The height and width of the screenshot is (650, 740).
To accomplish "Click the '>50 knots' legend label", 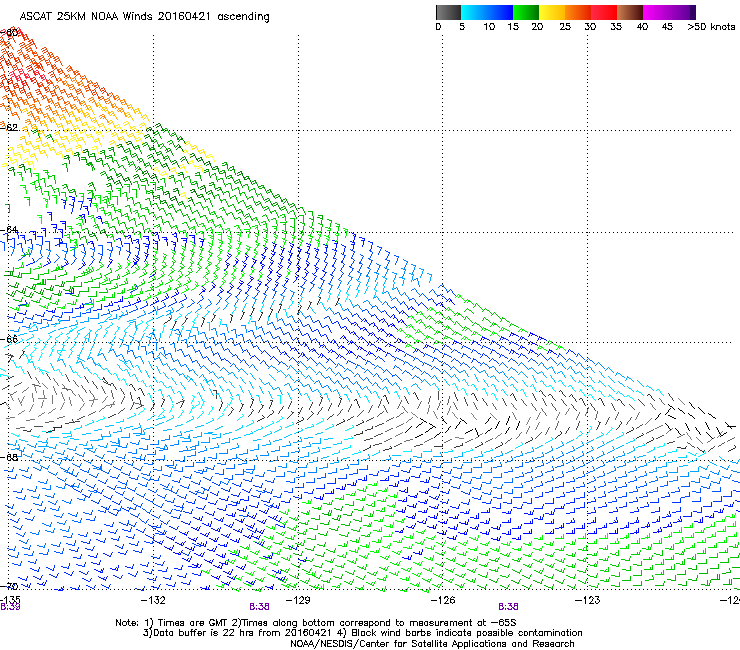I will click(x=711, y=27).
